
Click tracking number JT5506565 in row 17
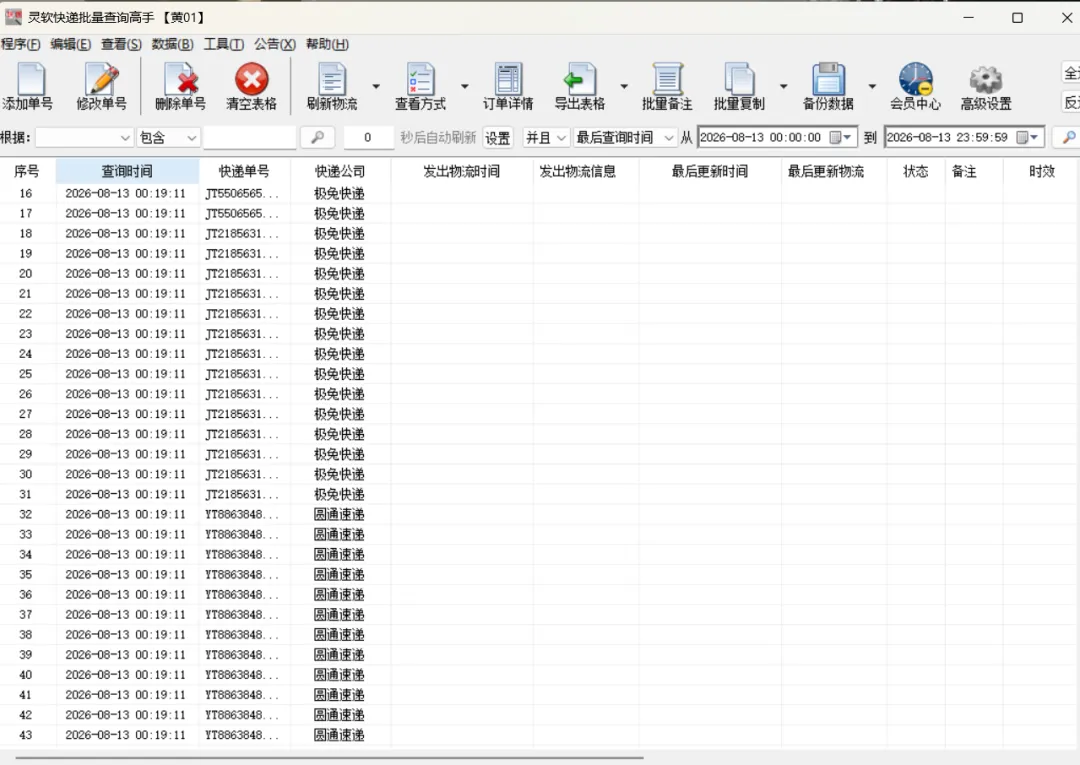pyautogui.click(x=242, y=213)
